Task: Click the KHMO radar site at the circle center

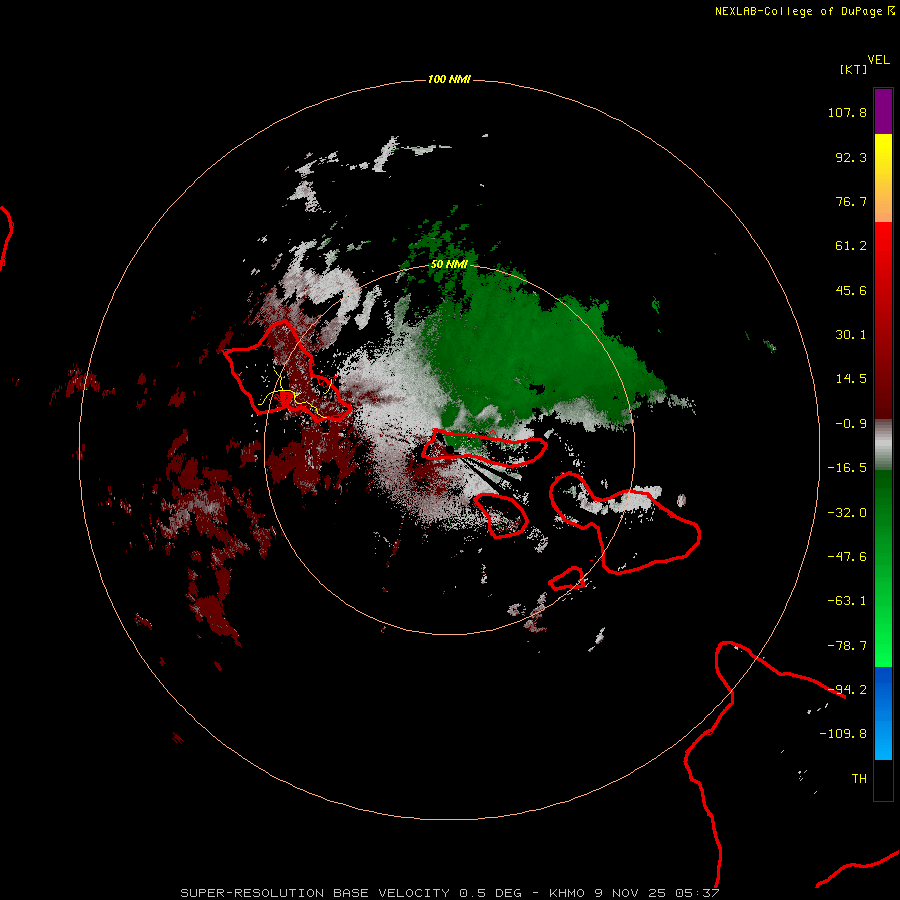Action: tap(449, 449)
